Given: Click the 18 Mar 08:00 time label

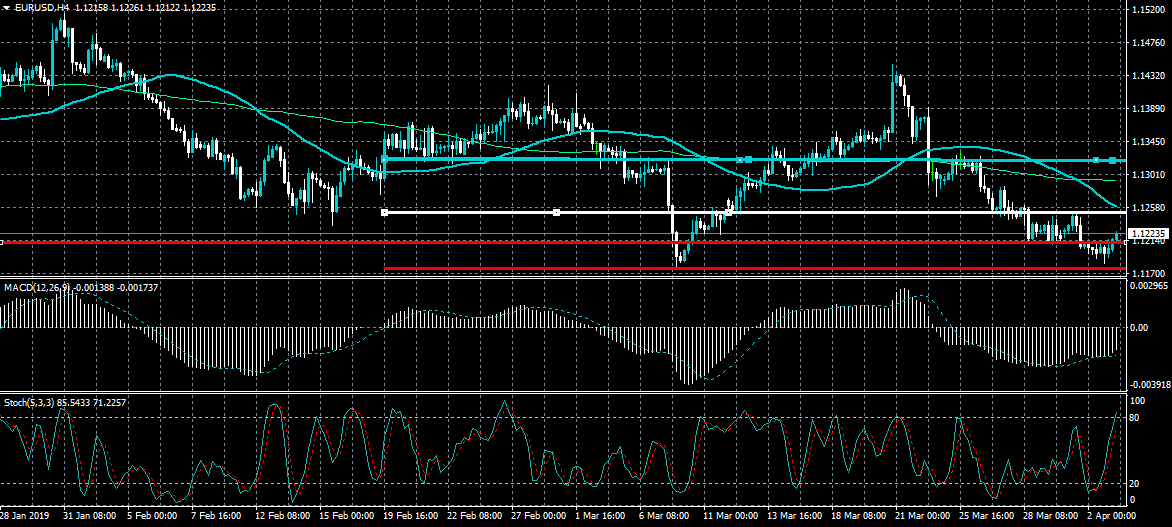Looking at the screenshot, I should click(860, 516).
